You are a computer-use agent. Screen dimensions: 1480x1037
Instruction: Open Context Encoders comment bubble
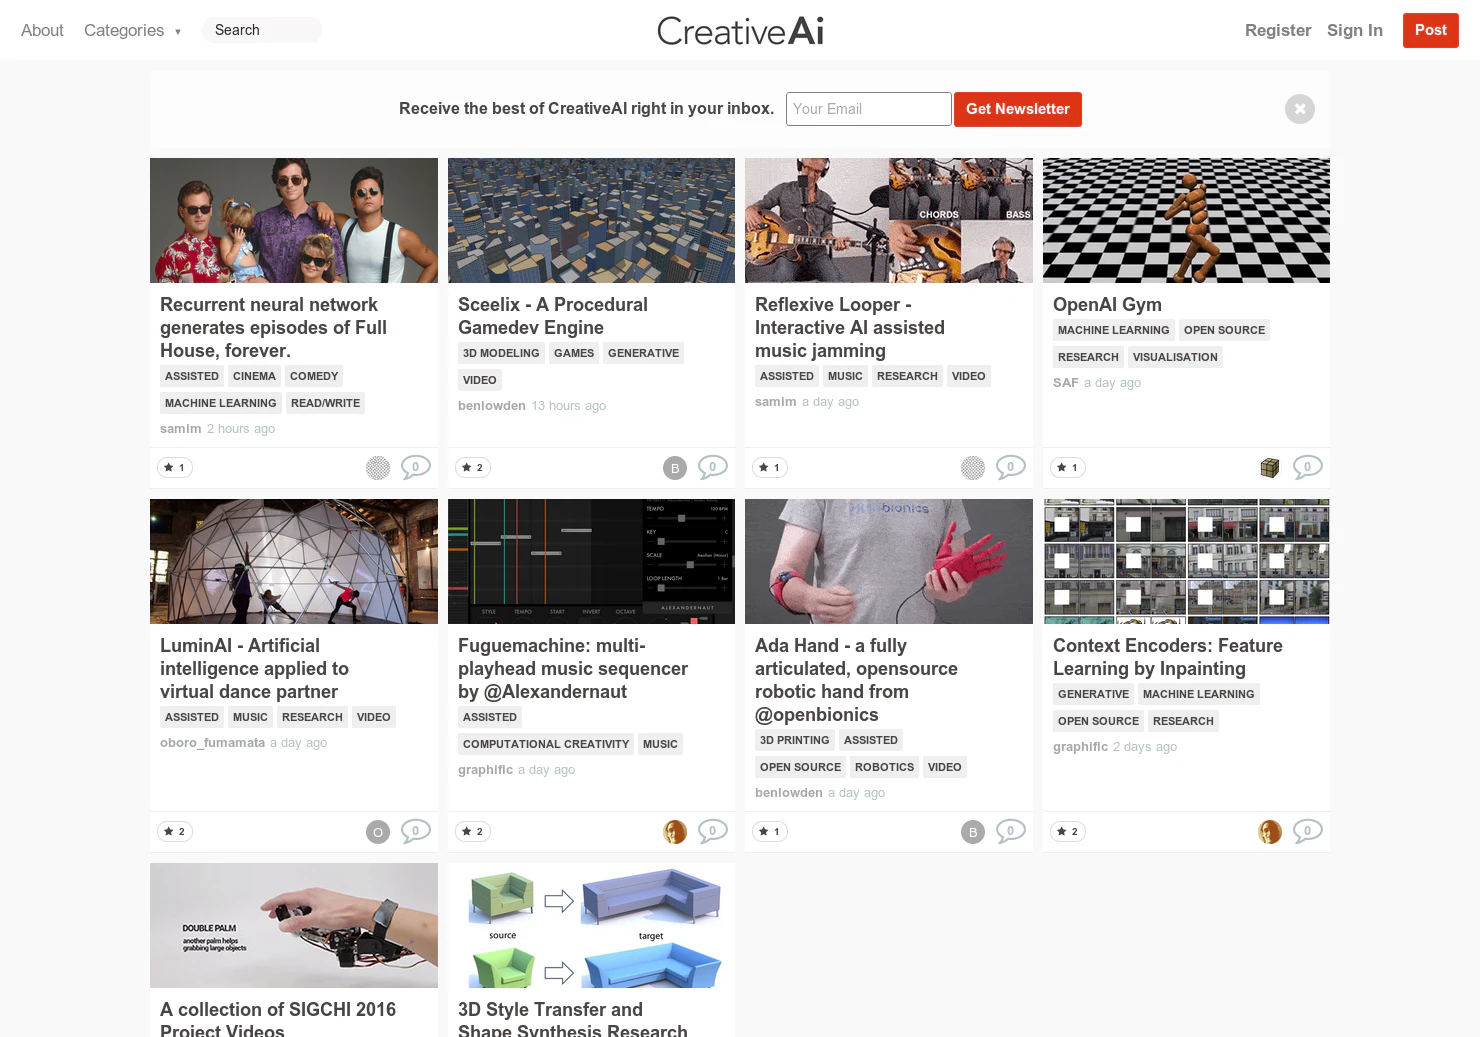(x=1308, y=831)
